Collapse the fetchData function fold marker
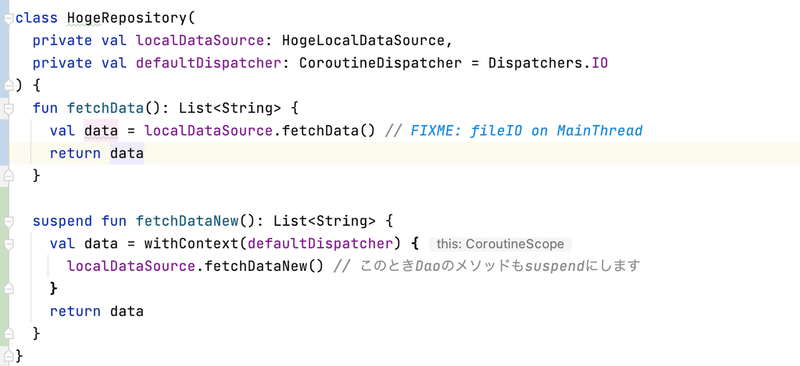The height and width of the screenshot is (366, 800). click(x=9, y=108)
